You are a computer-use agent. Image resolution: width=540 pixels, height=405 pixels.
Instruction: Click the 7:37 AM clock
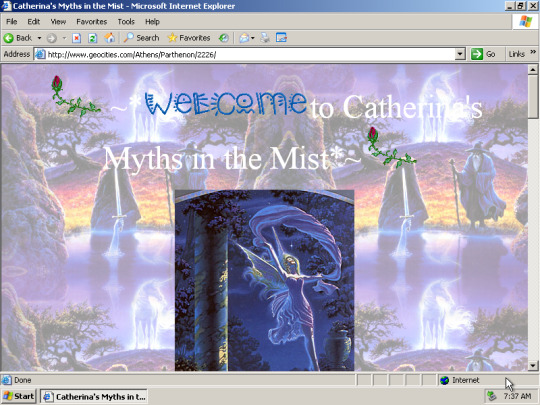click(517, 396)
